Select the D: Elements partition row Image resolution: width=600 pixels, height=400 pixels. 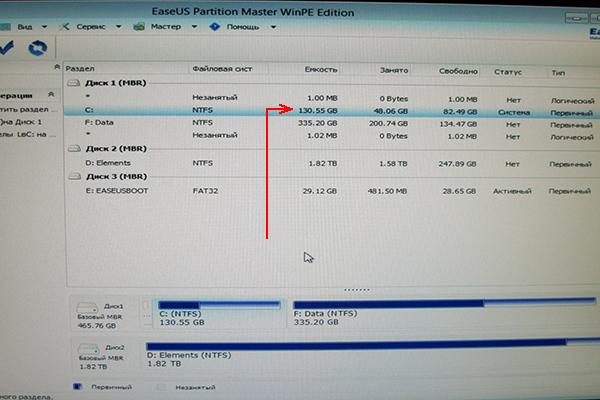pyautogui.click(x=333, y=163)
